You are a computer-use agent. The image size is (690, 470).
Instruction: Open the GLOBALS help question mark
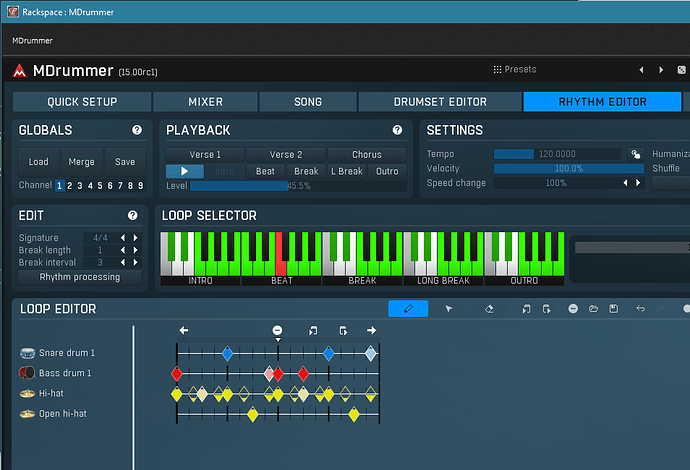(x=137, y=130)
